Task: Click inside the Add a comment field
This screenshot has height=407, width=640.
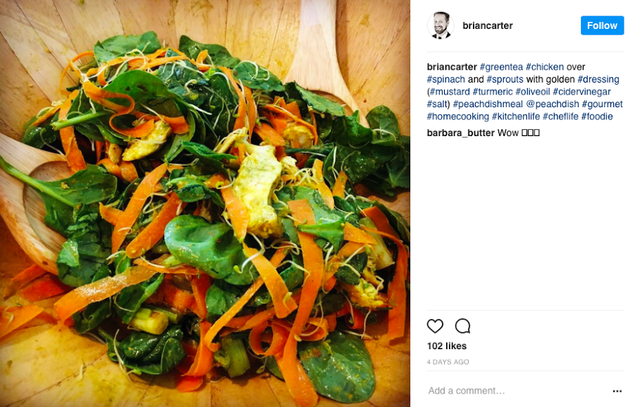Action: (518, 391)
